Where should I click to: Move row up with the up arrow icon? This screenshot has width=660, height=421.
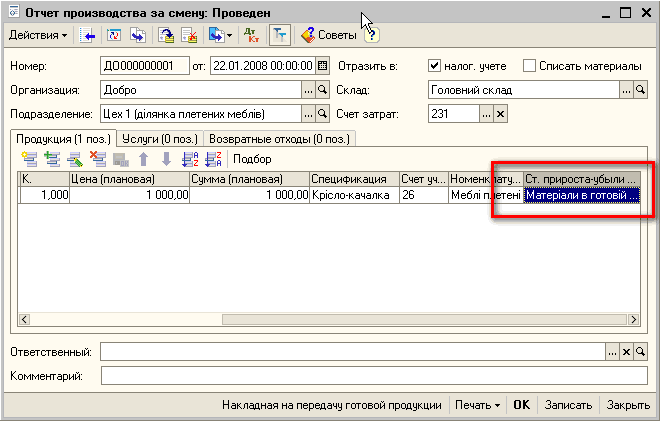144,159
